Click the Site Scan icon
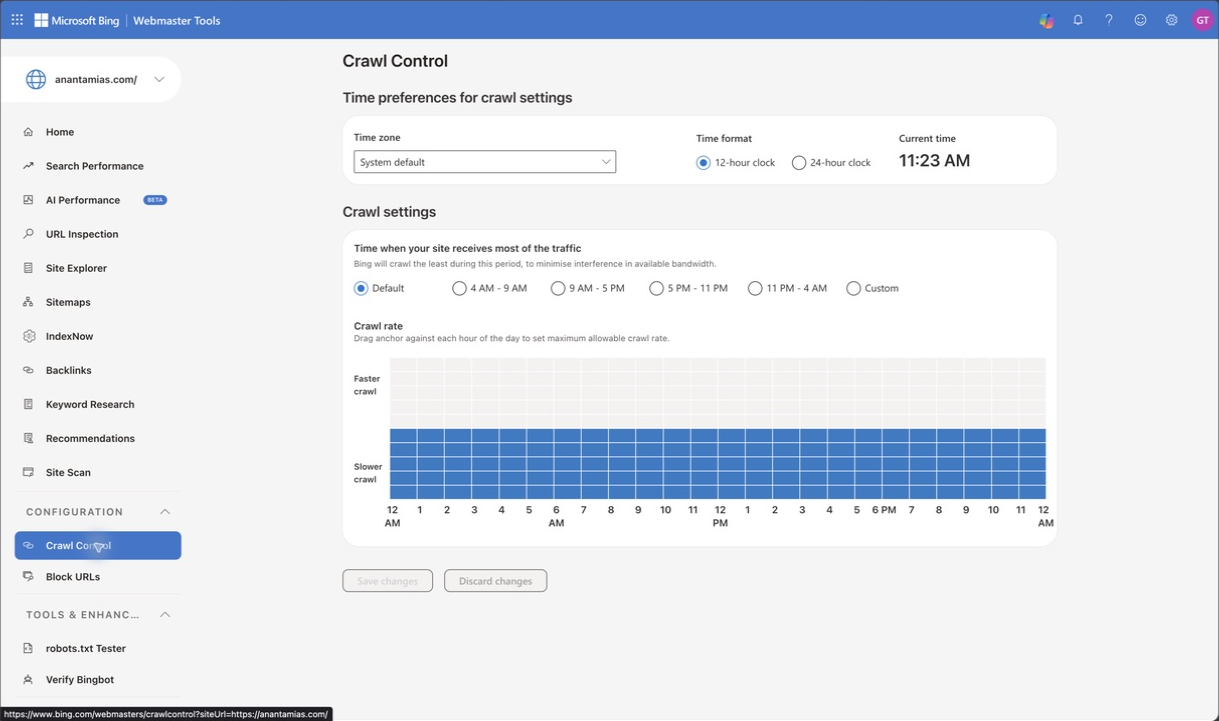 click(28, 472)
